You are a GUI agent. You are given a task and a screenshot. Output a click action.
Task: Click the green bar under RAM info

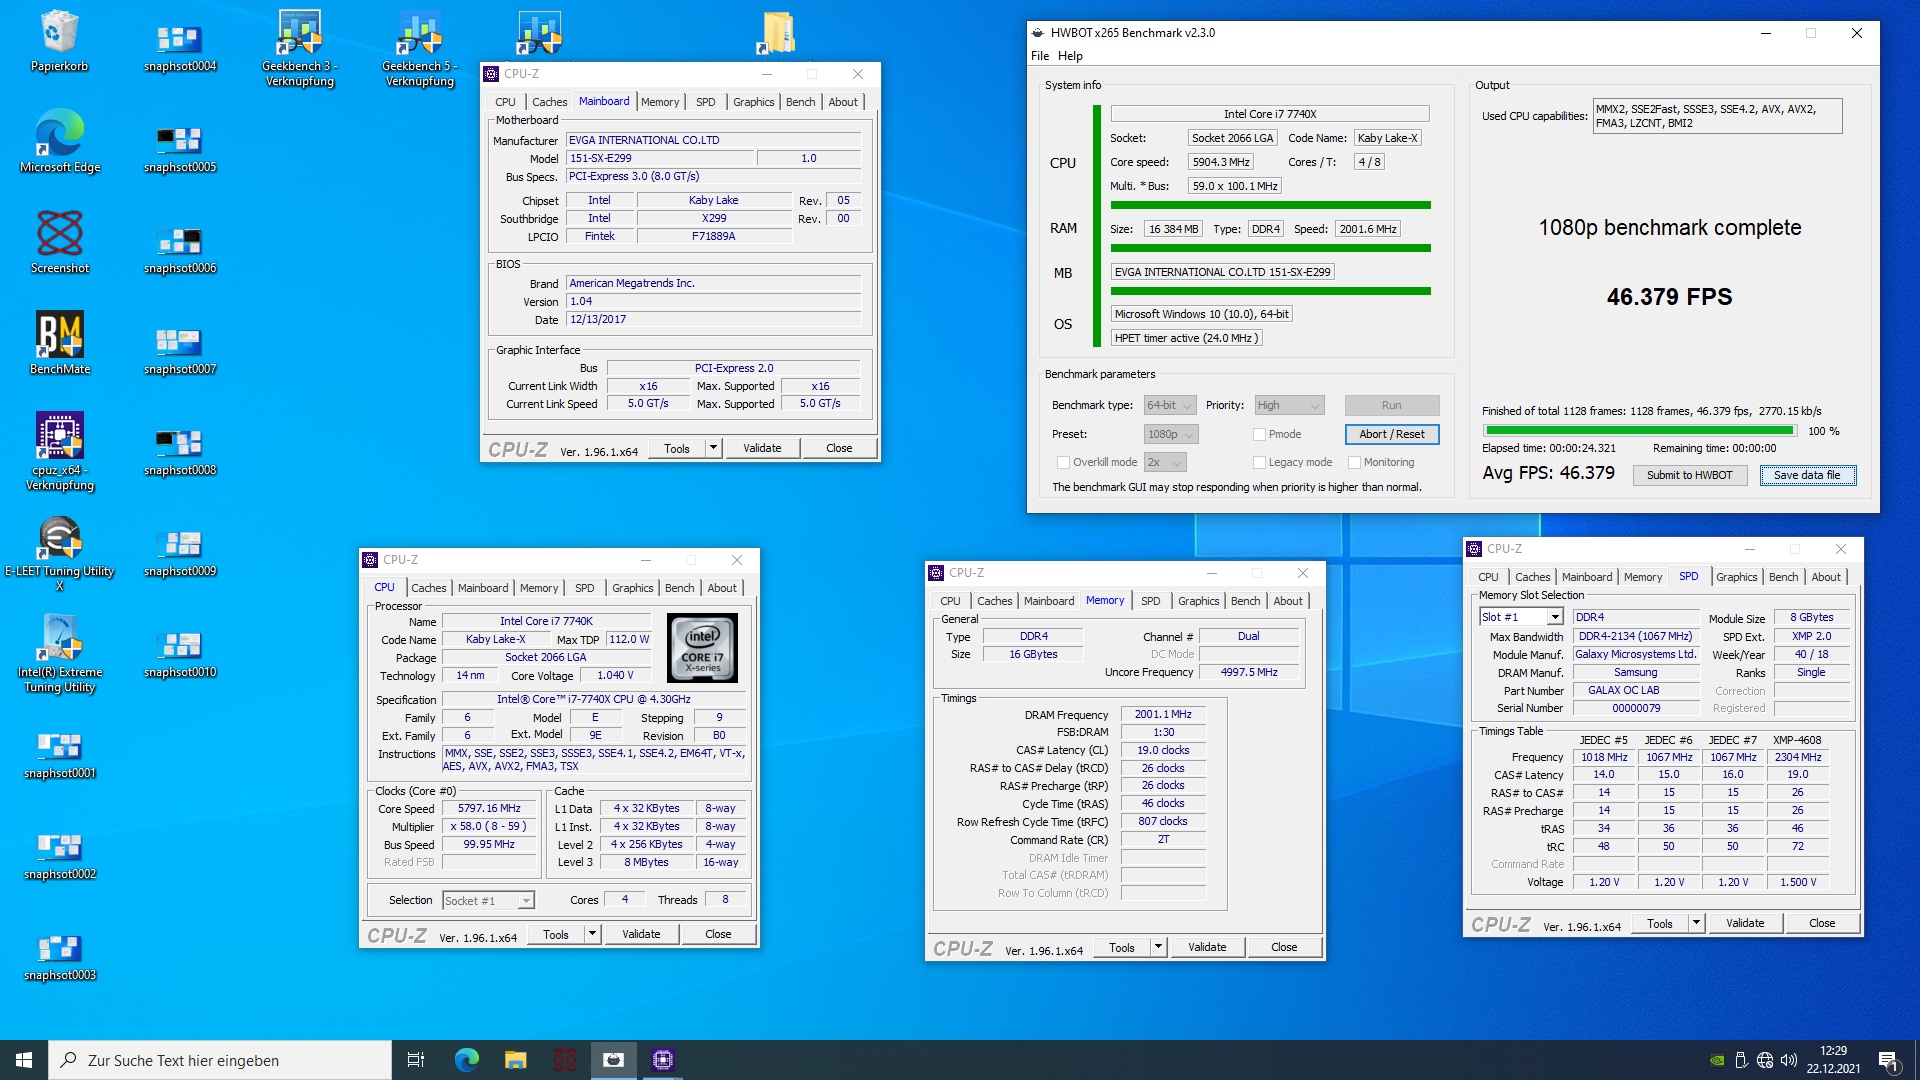[1270, 248]
